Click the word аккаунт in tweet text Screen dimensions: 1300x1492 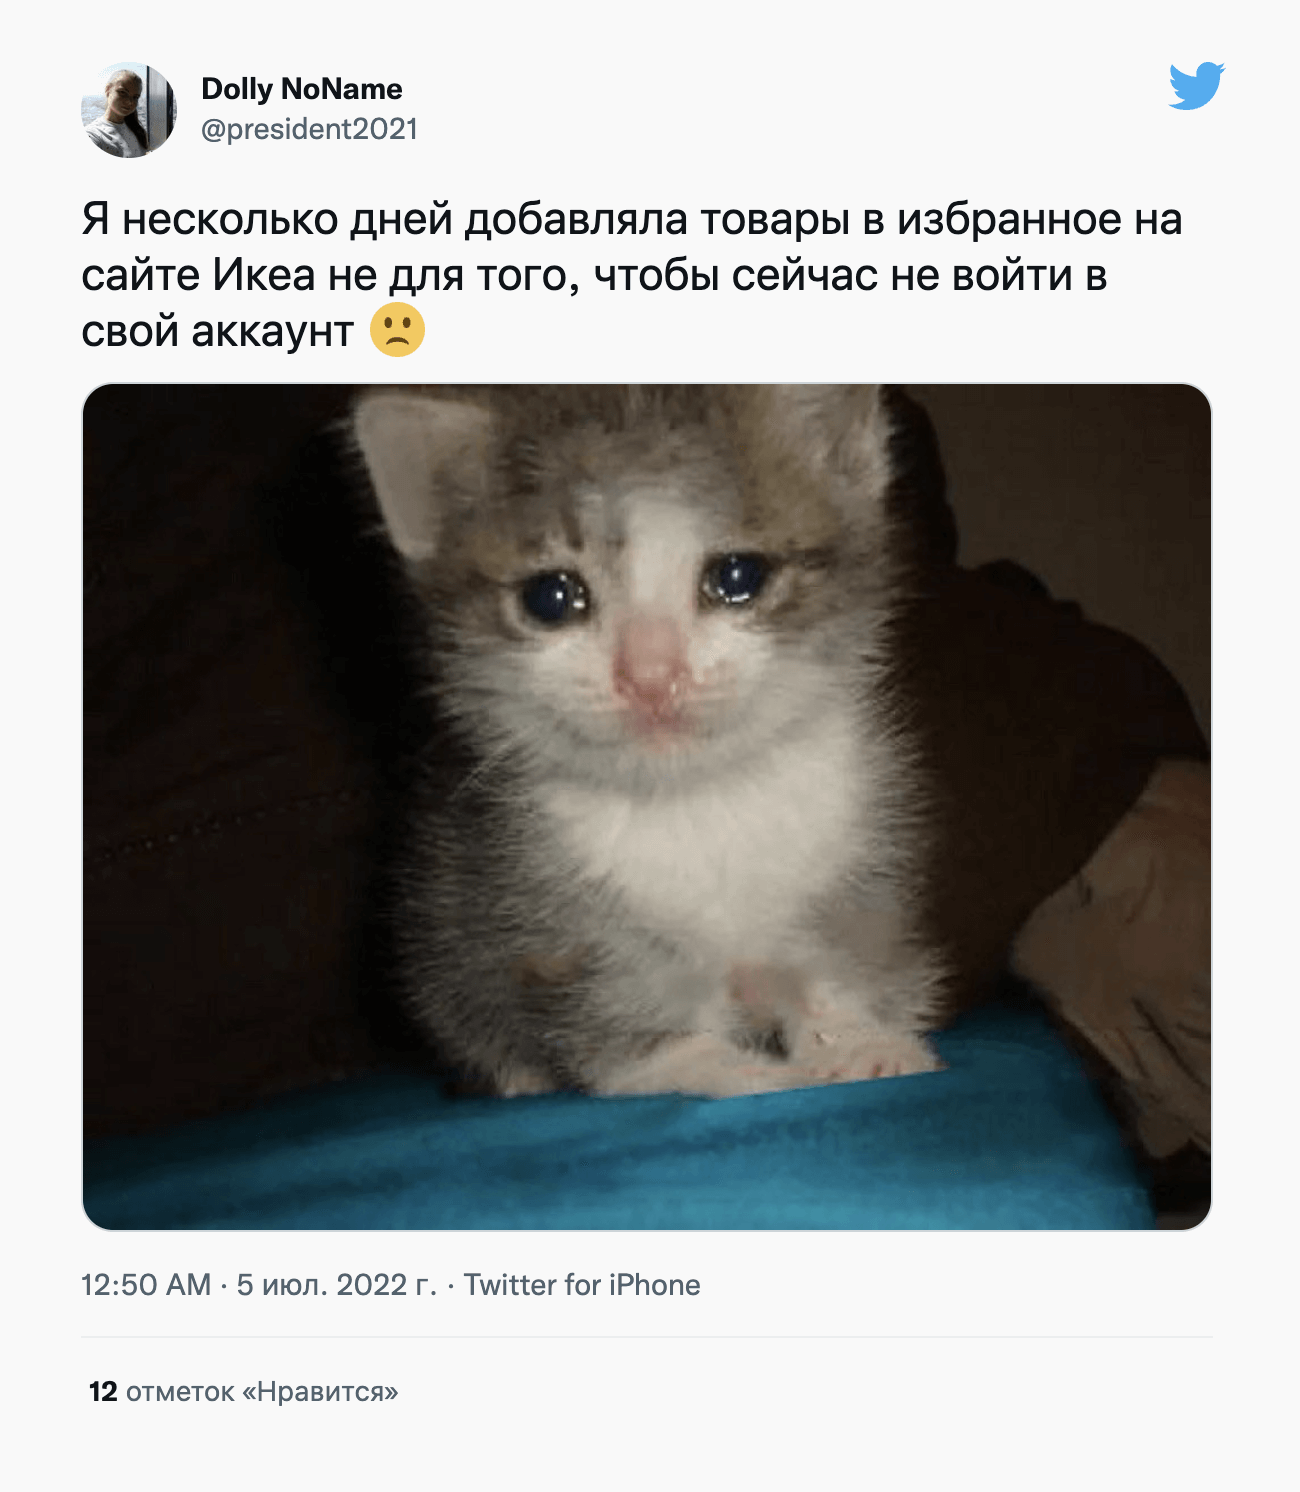(x=272, y=331)
